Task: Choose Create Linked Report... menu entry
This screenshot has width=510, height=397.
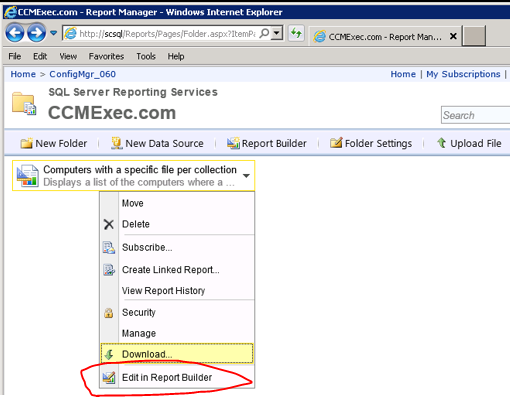Action: pyautogui.click(x=171, y=270)
